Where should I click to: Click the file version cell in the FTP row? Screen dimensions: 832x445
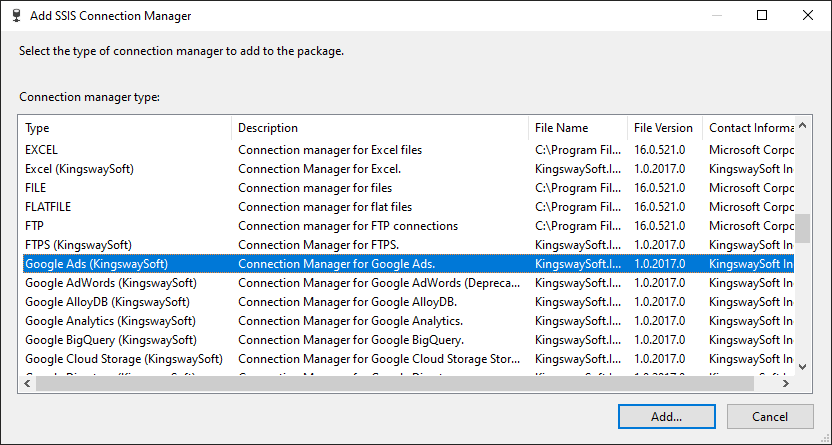tap(660, 226)
